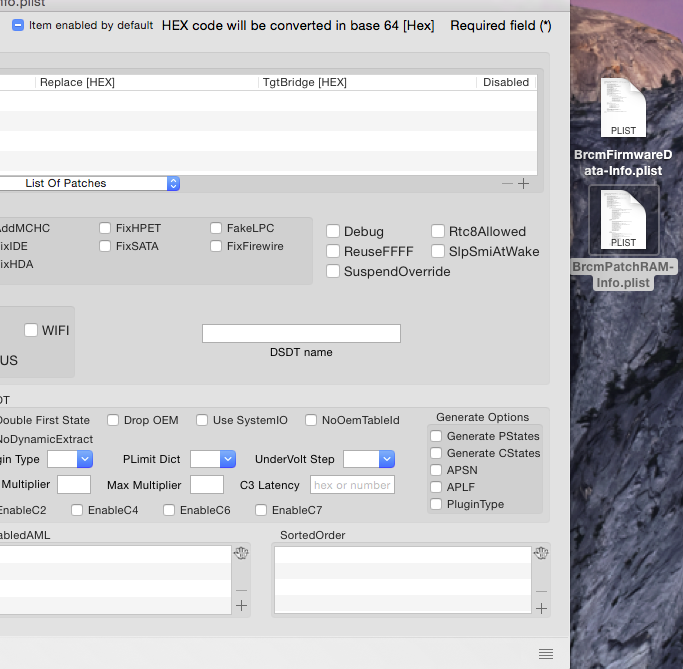Enable EnableC7 checkbox

(261, 510)
